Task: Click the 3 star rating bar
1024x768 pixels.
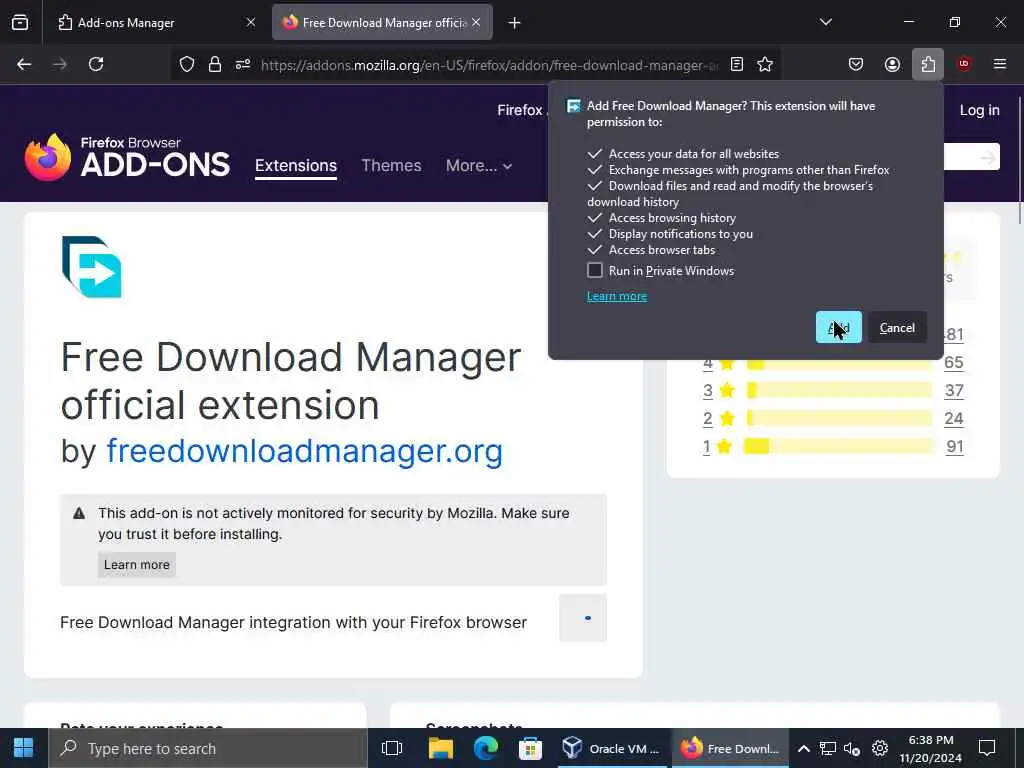Action: point(839,391)
